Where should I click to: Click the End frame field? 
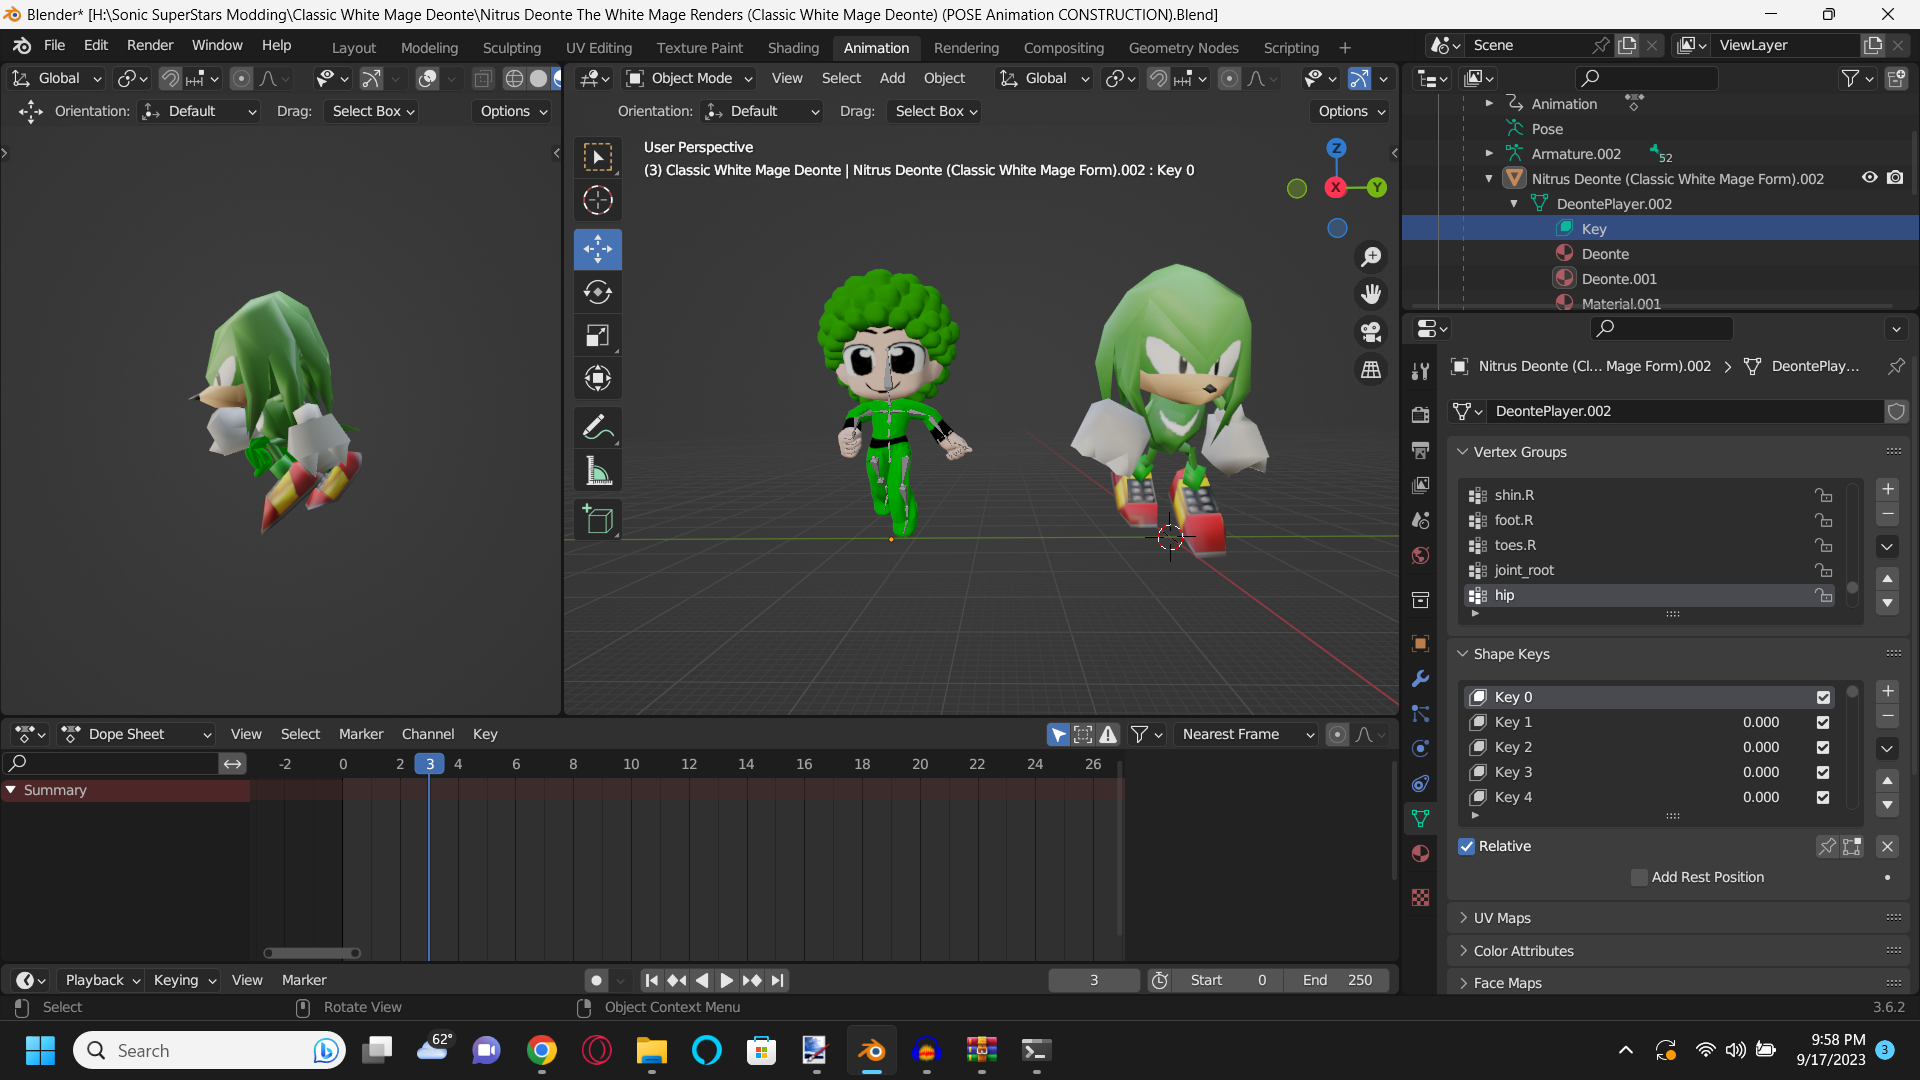tap(1337, 980)
